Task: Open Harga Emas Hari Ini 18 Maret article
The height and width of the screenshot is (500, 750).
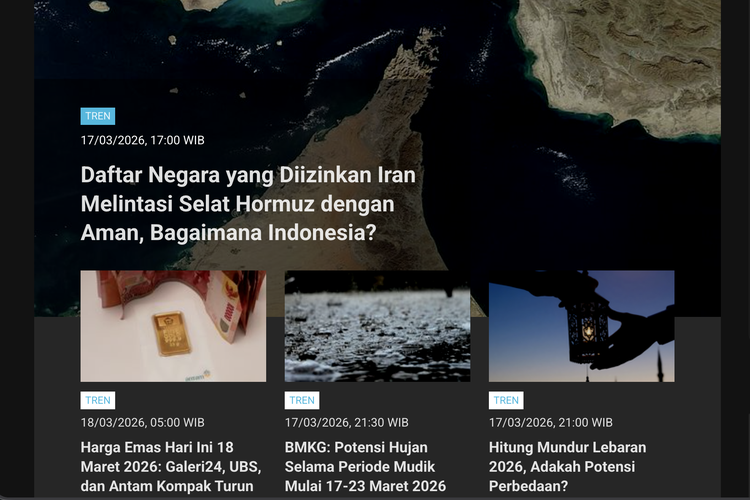Action: point(171,467)
